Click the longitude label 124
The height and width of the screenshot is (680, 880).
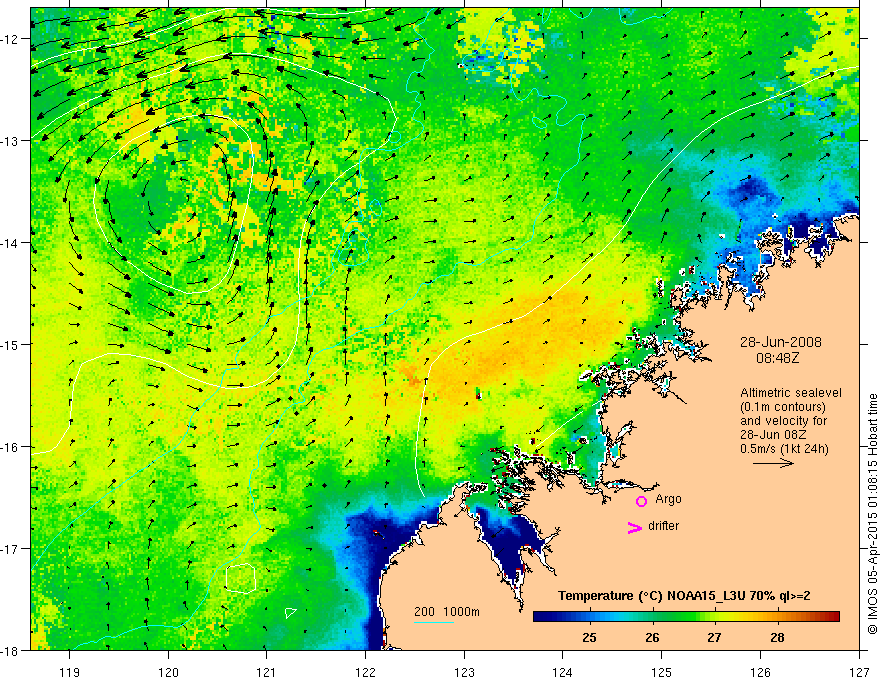(x=563, y=672)
